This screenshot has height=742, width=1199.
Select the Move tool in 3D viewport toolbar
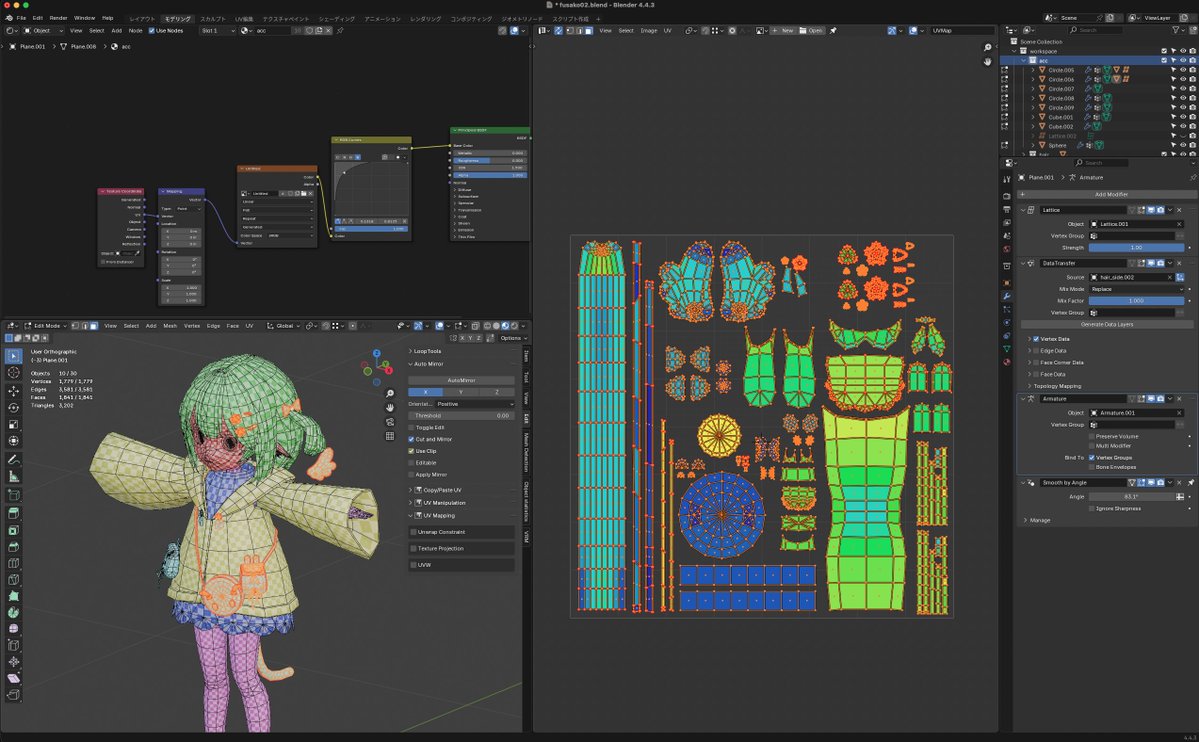pos(13,391)
